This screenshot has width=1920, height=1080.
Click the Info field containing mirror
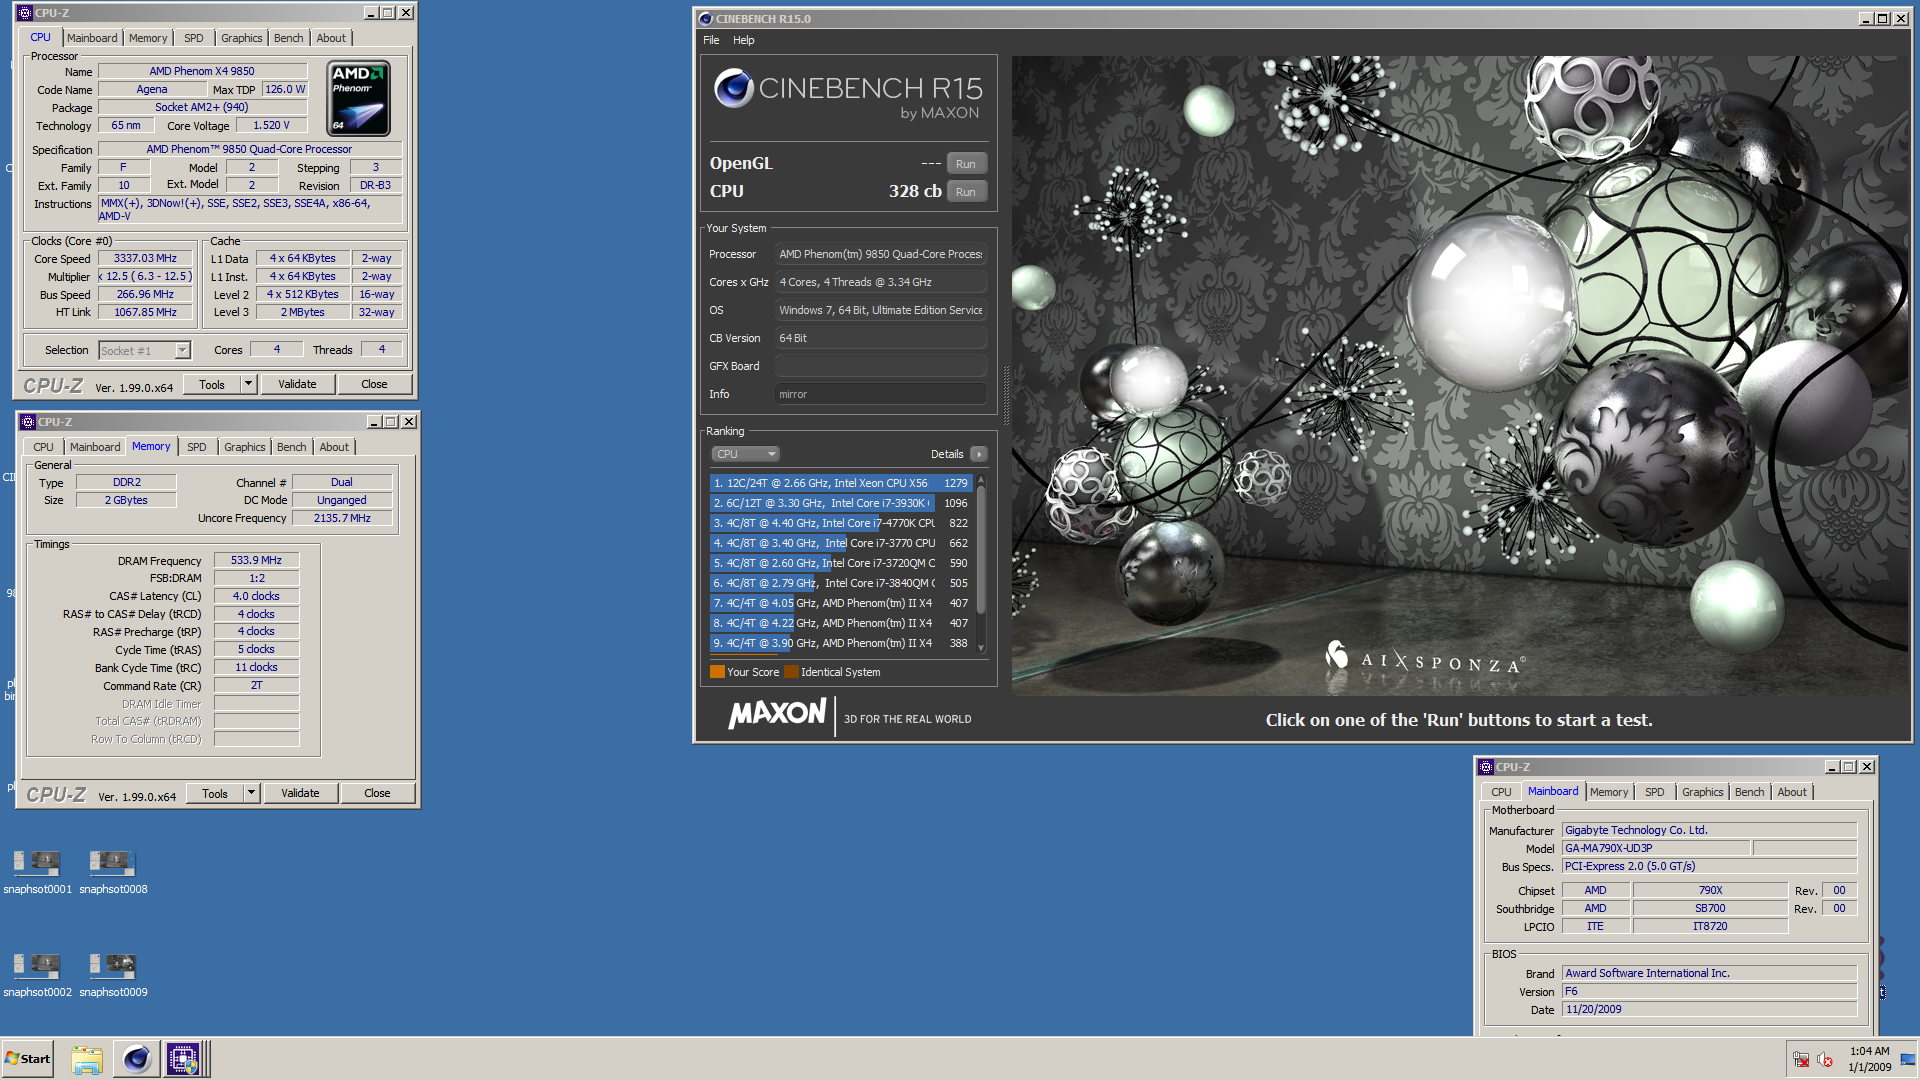880,394
